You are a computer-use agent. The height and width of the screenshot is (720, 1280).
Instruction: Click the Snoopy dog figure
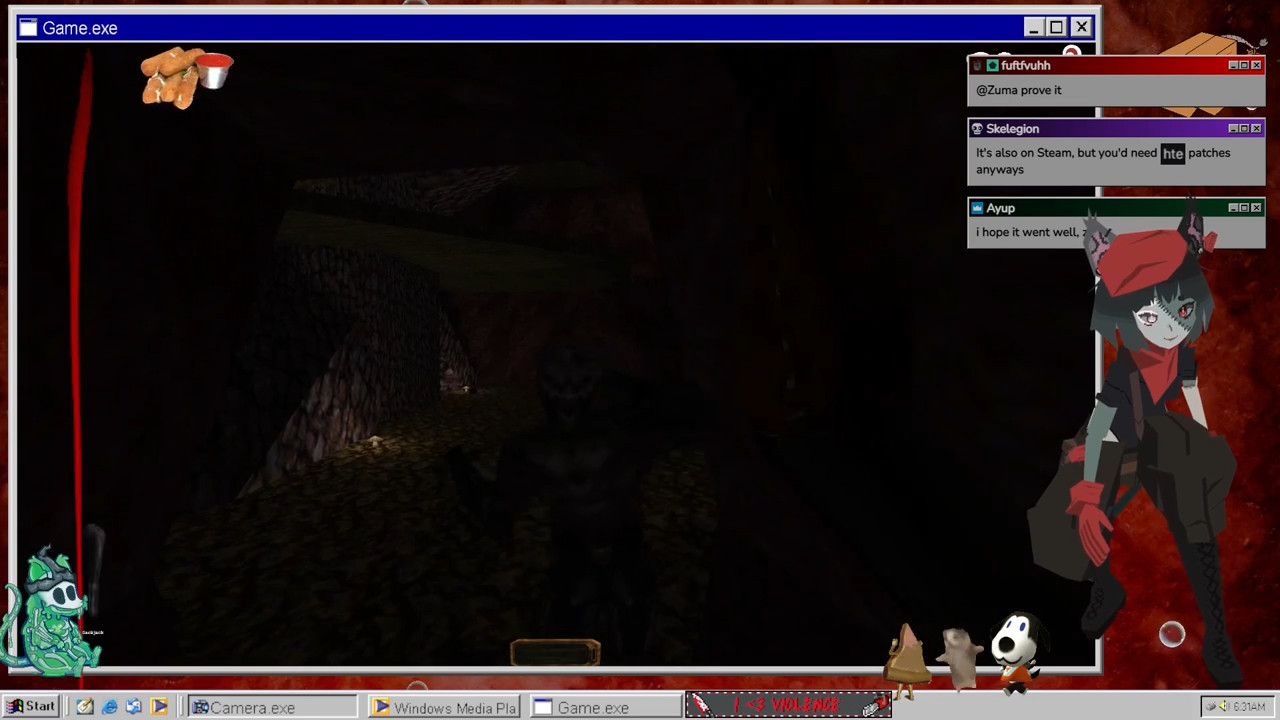coord(1017,652)
